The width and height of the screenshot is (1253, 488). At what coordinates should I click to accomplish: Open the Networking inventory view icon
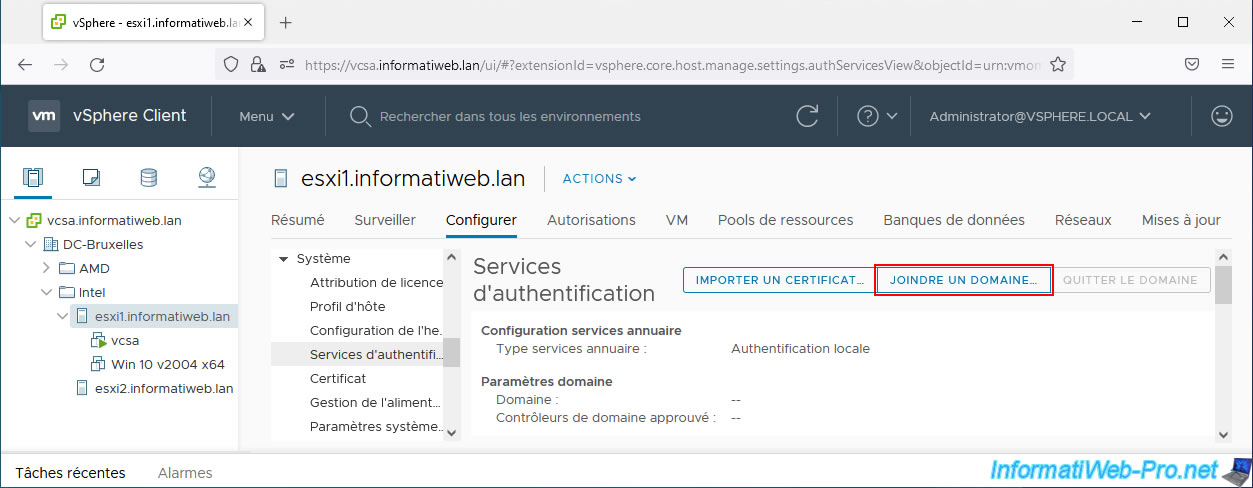click(x=206, y=178)
